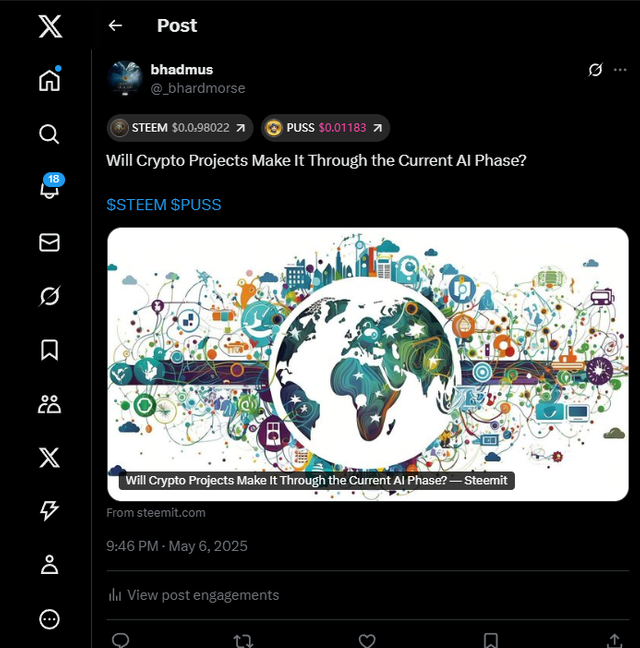Expand the More circle menu in sidebar

pos(49,619)
